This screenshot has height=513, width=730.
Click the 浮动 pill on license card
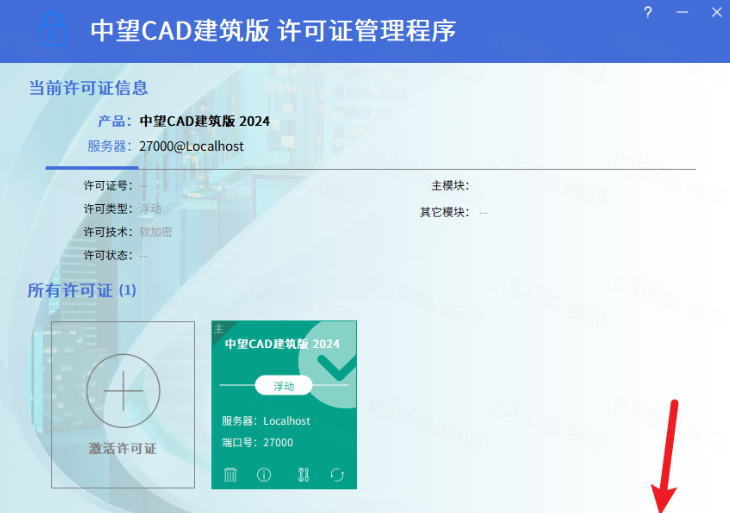[x=284, y=385]
